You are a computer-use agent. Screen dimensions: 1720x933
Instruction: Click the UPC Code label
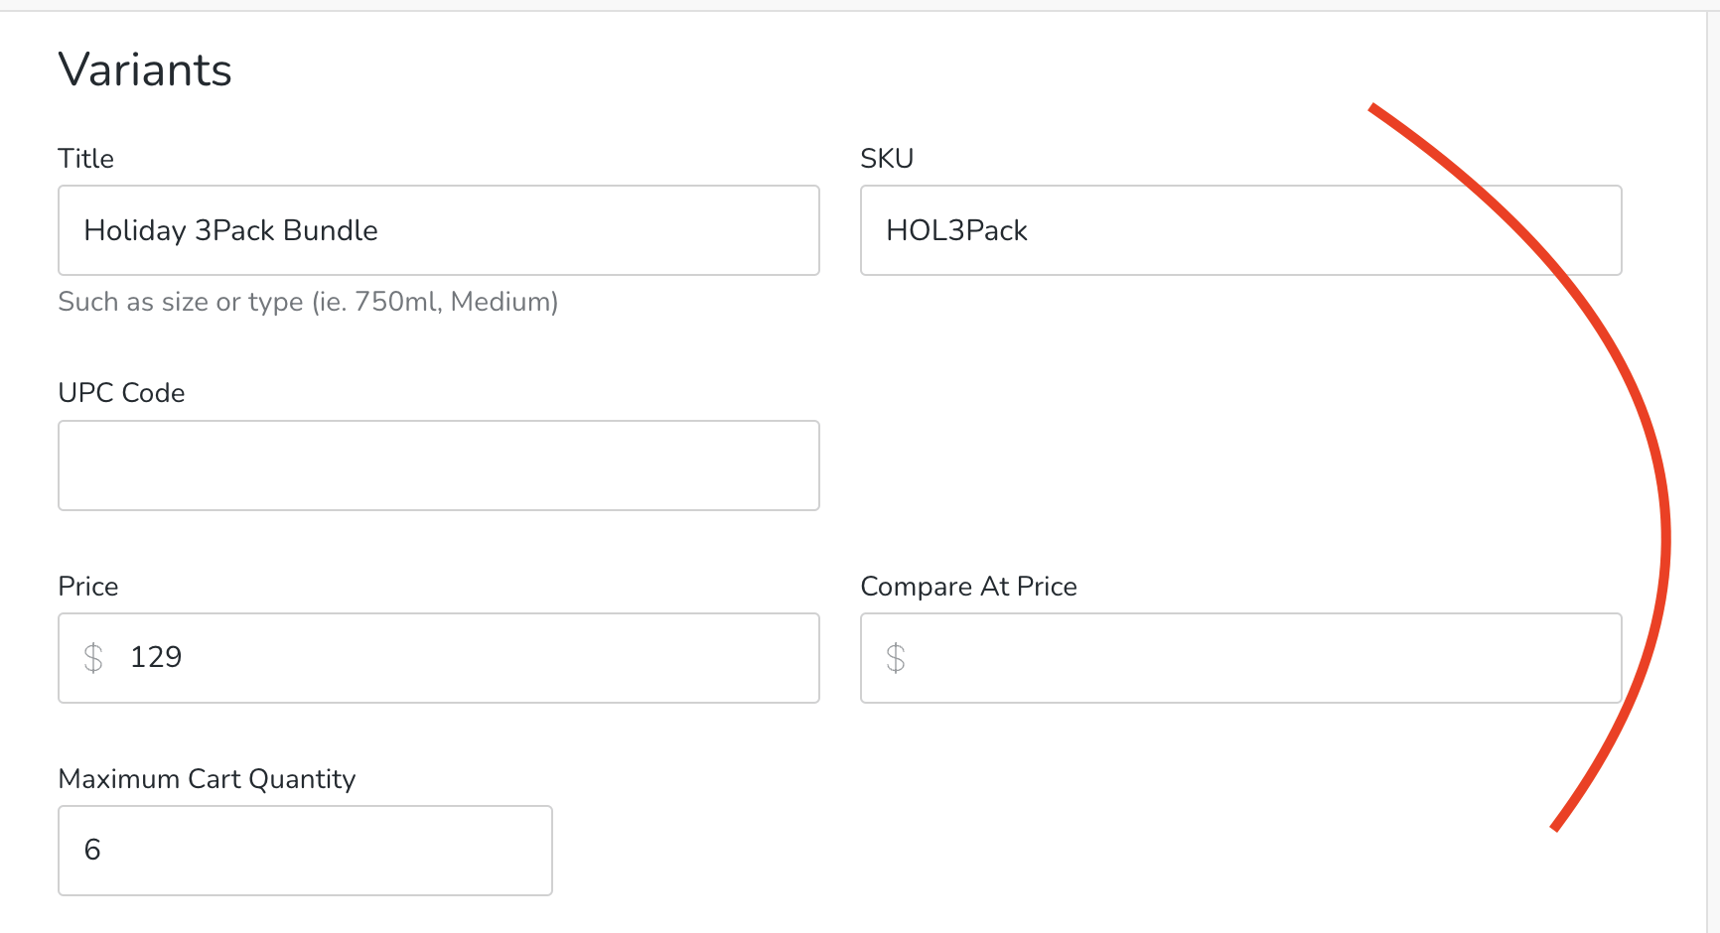point(121,392)
